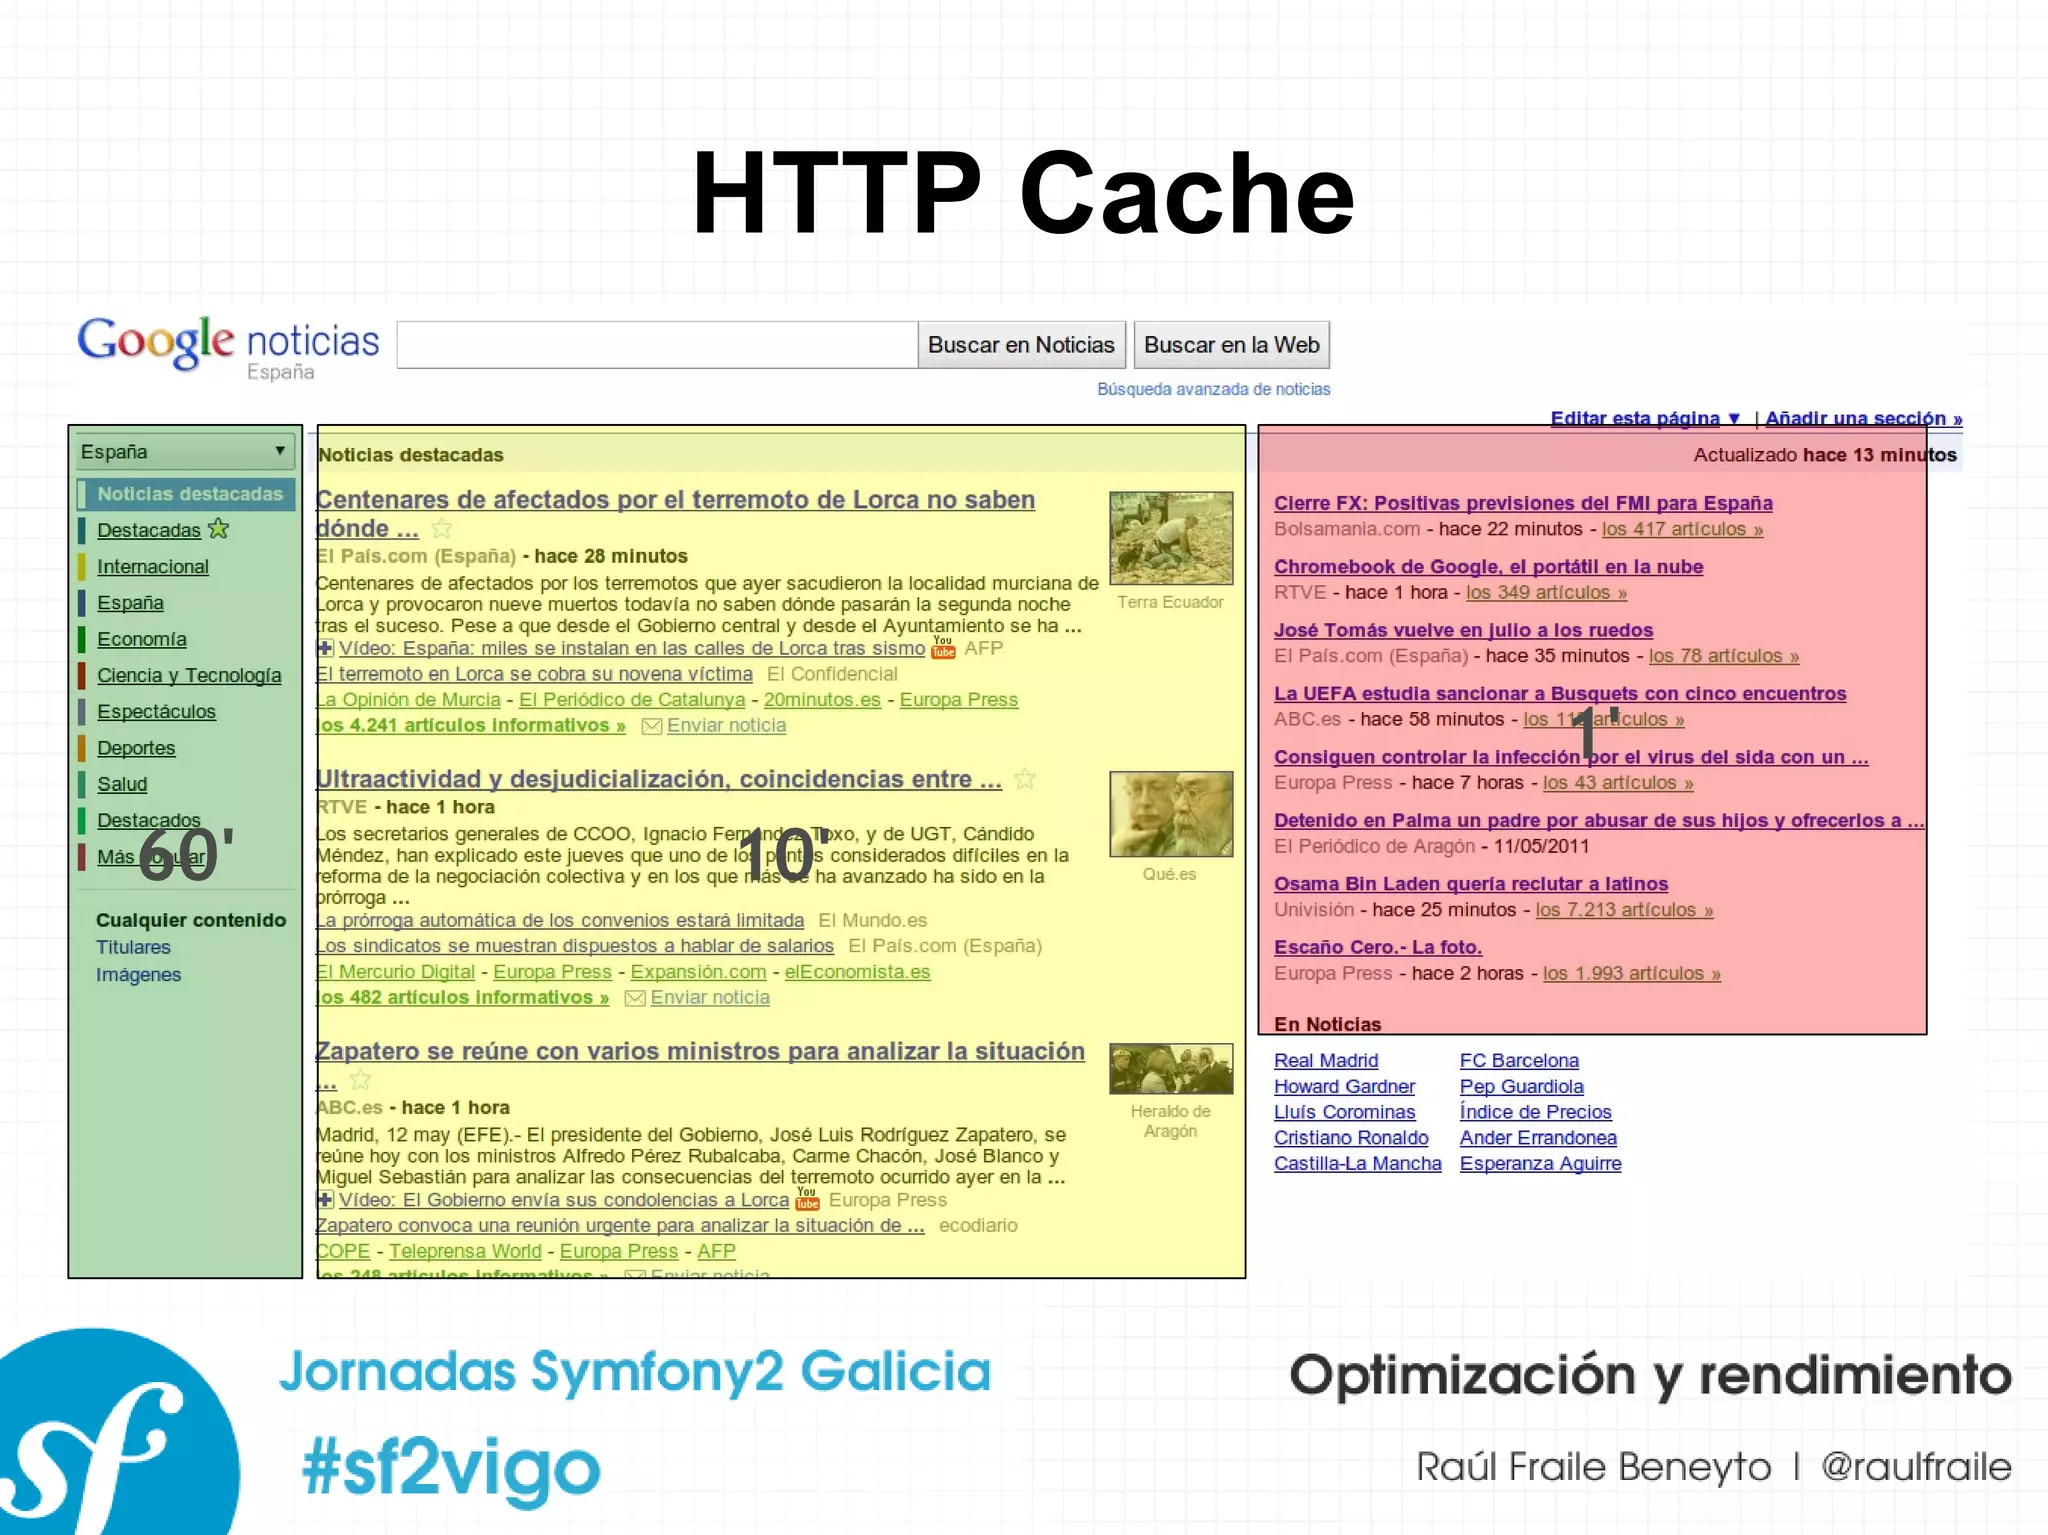Filter by Titulares content

[133, 947]
